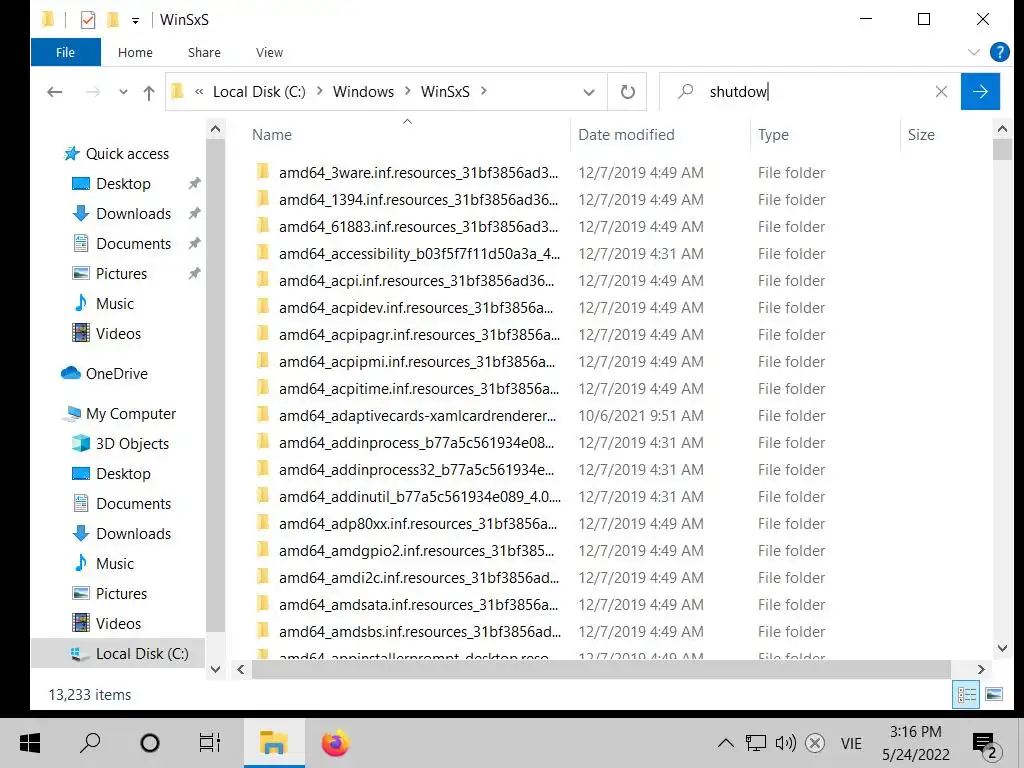Select folder amd64_1394.inf.resources

418,200
